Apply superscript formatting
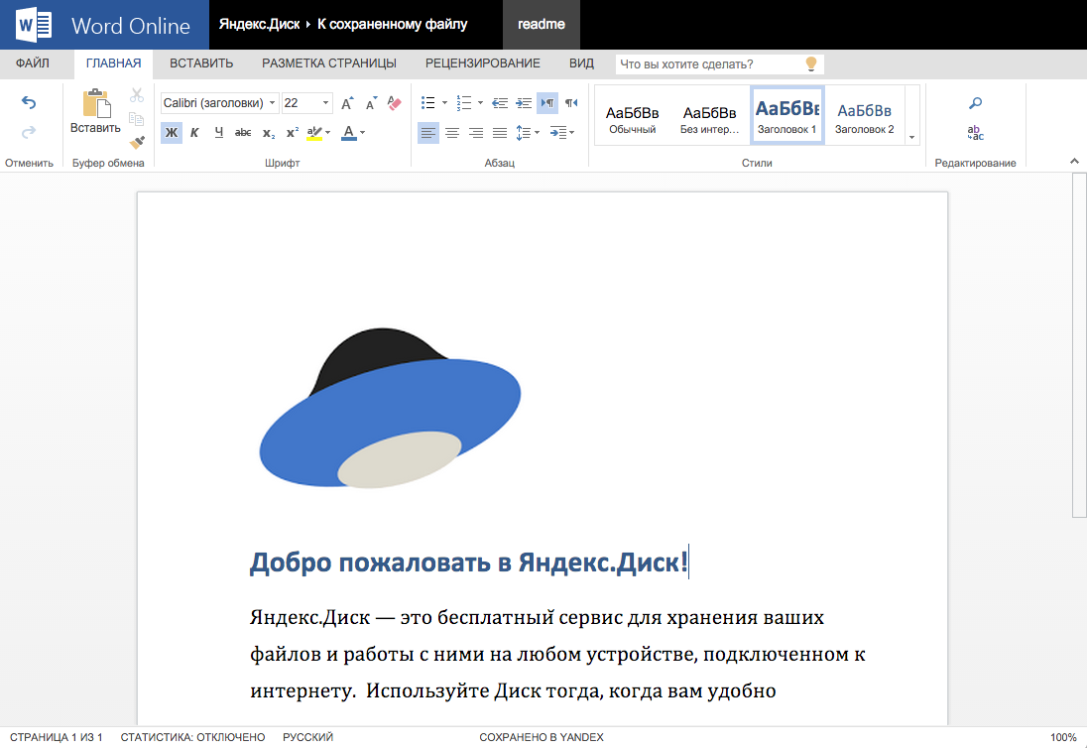Screen dimensions: 1087x748 [x=292, y=133]
